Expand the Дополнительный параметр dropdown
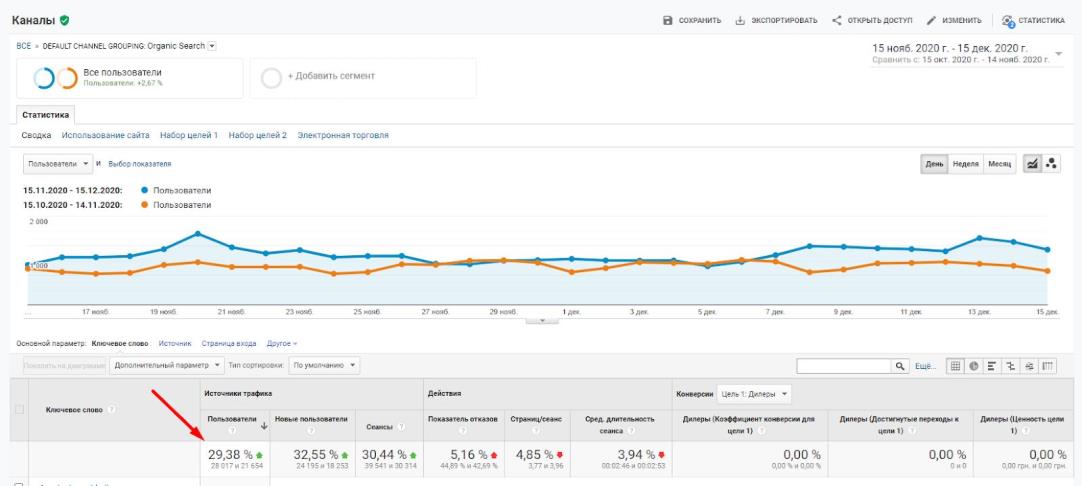Screen dimensions: 1082x486 (x=168, y=365)
